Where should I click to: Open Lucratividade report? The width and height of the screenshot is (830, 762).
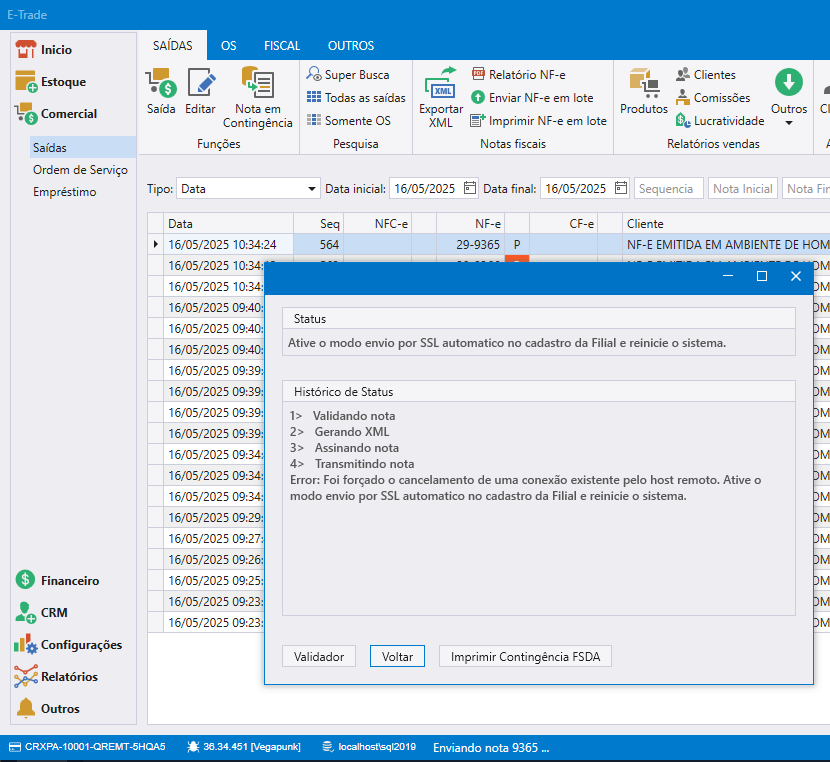720,121
